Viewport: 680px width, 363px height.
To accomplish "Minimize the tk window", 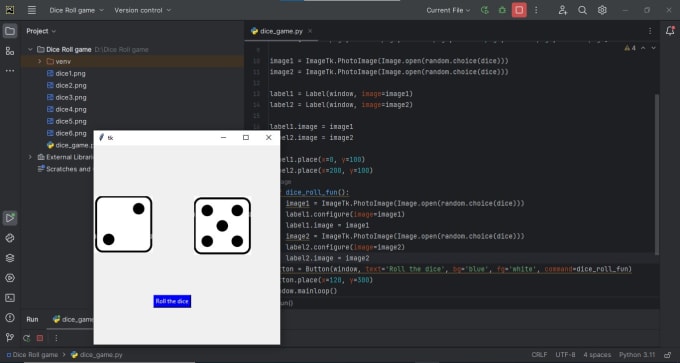I will click(x=223, y=137).
